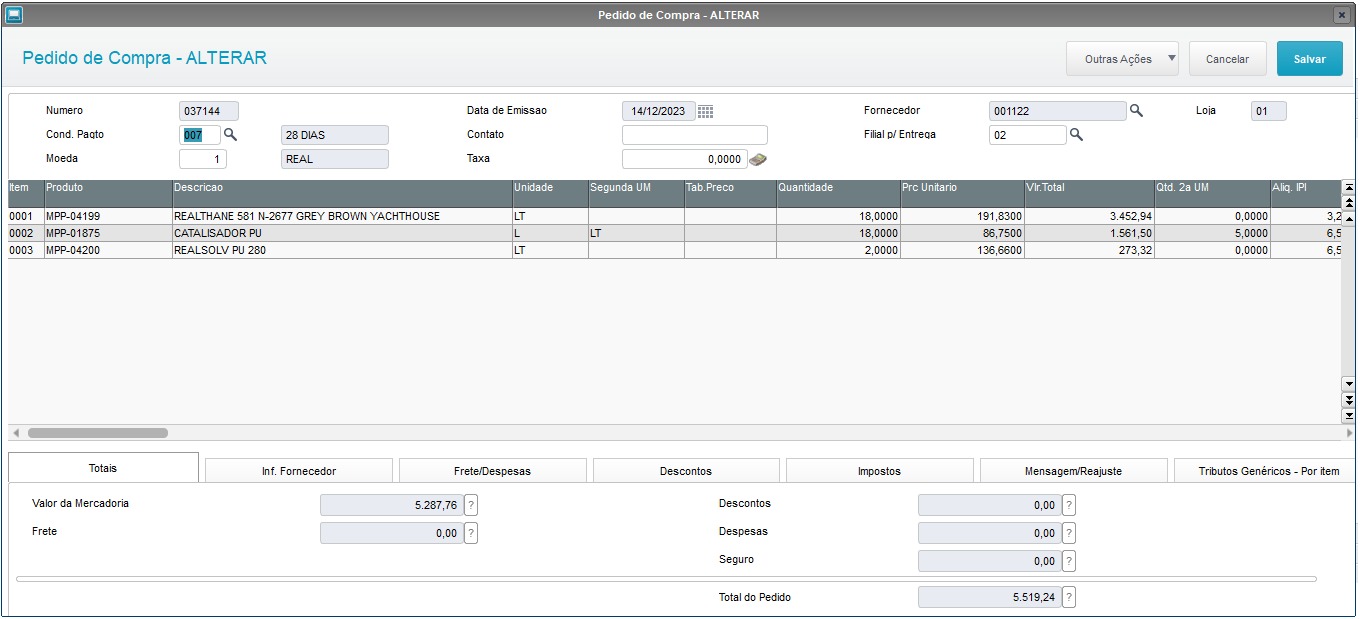
Task: Jump to last row using grid bottom arrow
Action: pyautogui.click(x=1348, y=415)
